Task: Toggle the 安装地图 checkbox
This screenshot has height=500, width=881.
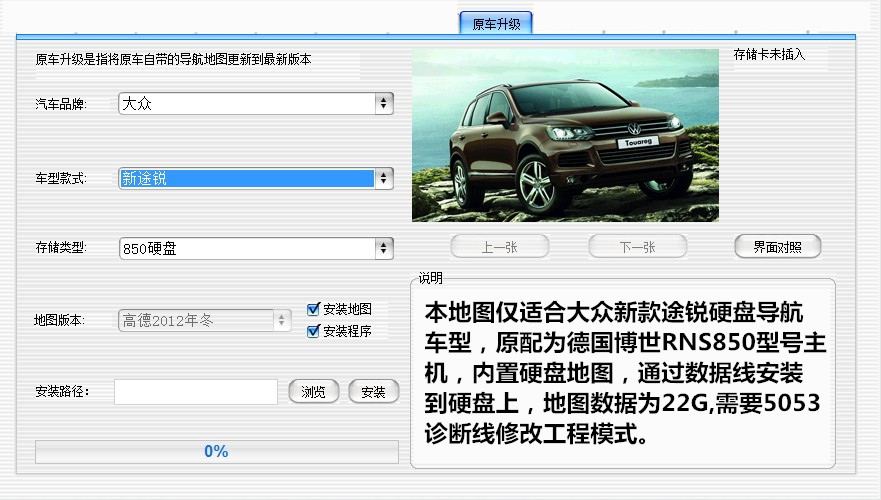Action: [x=314, y=309]
